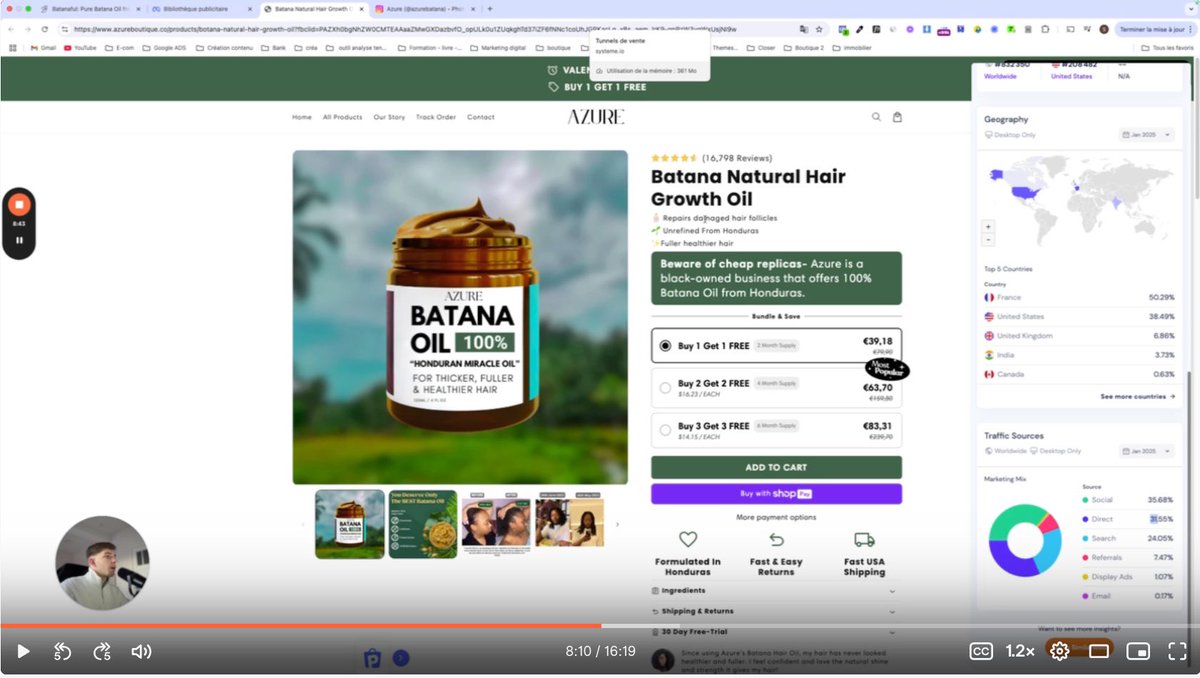The height and width of the screenshot is (678, 1200).
Task: Open More payment options link
Action: tap(776, 517)
